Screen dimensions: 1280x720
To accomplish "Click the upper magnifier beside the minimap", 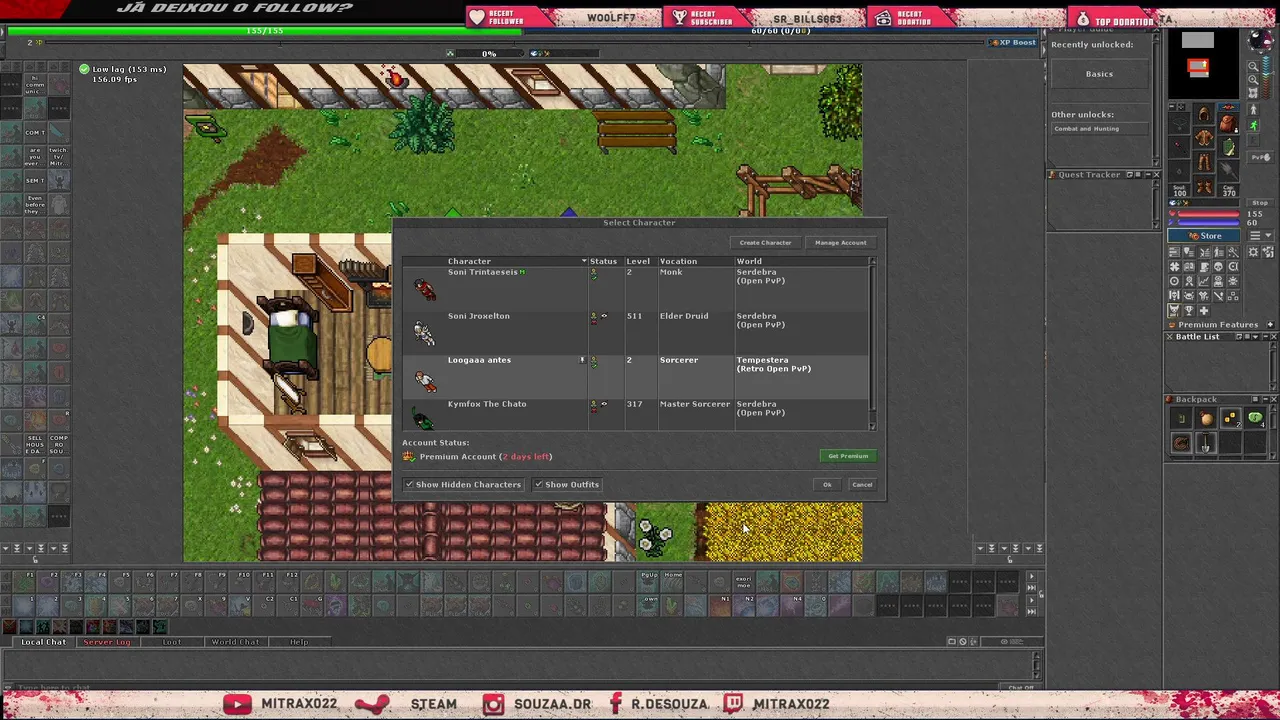I will (1253, 67).
